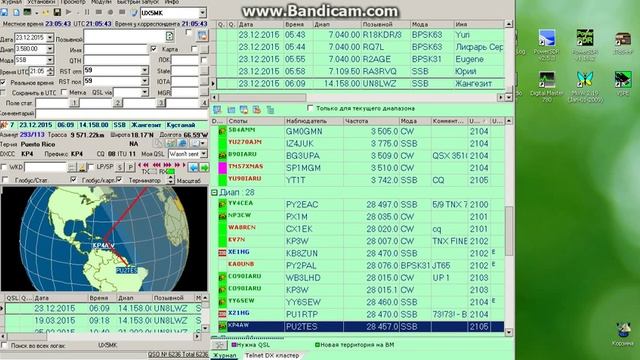The height and width of the screenshot is (360, 640).
Task: Click the S button next to LP/SP
Action: tap(120, 167)
